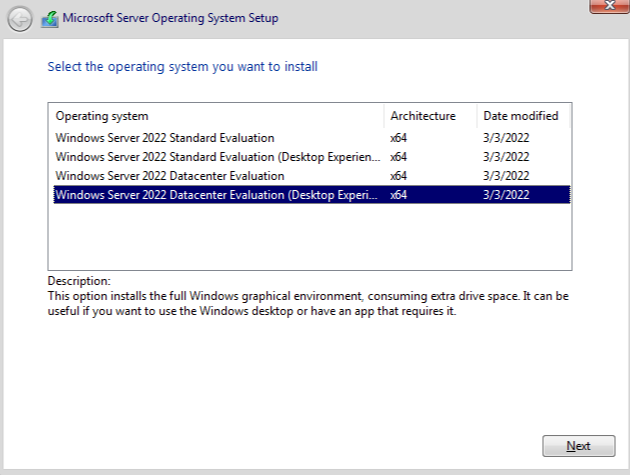Click the Description label
Screen dimensions: 630x475
point(79,280)
